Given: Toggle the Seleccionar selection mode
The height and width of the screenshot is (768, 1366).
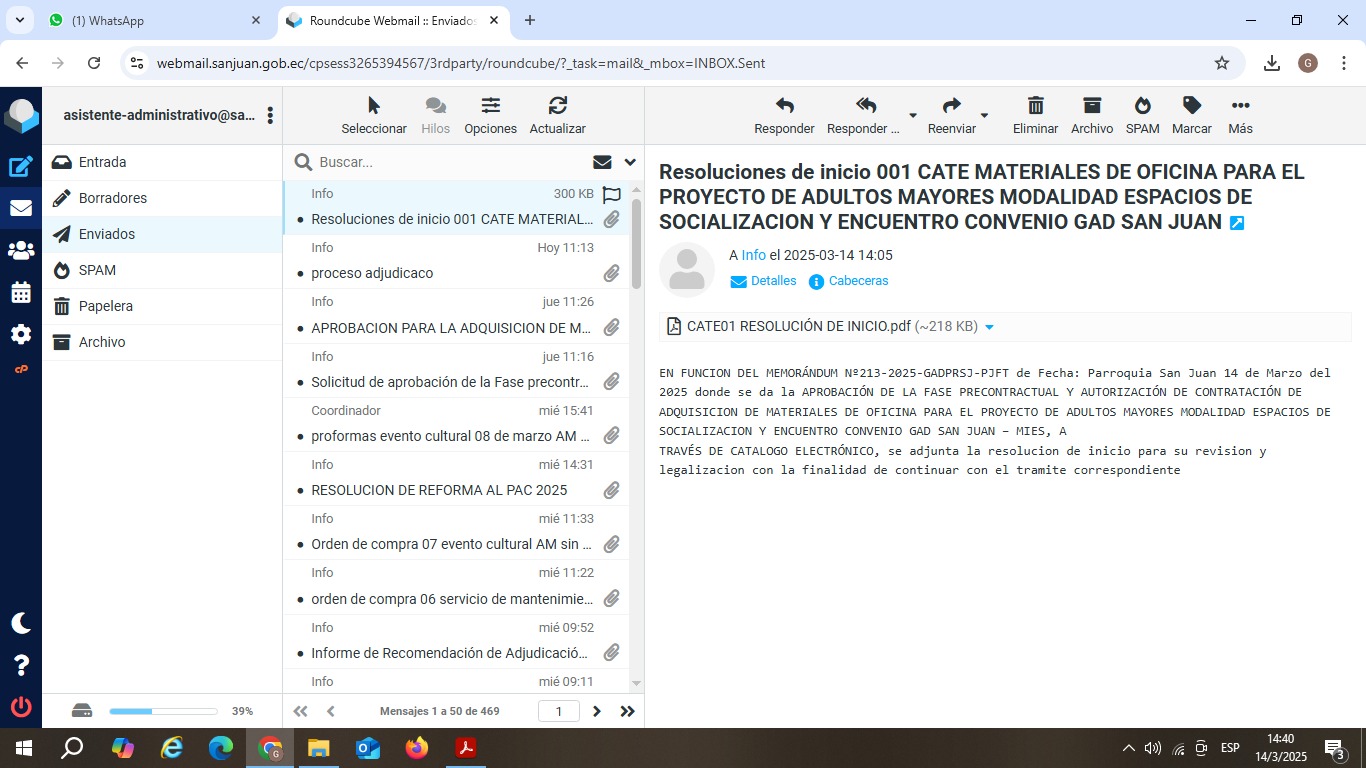Looking at the screenshot, I should tap(374, 115).
